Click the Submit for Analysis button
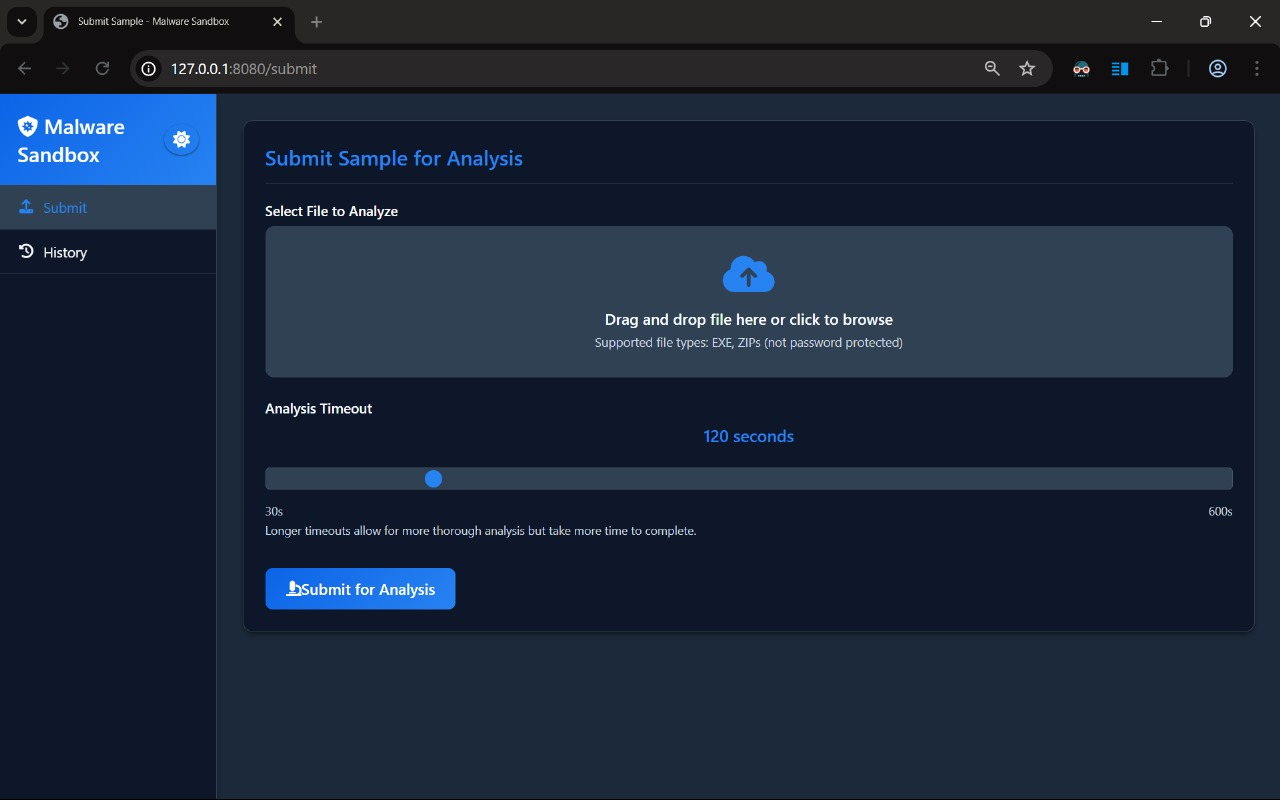 pyautogui.click(x=360, y=589)
